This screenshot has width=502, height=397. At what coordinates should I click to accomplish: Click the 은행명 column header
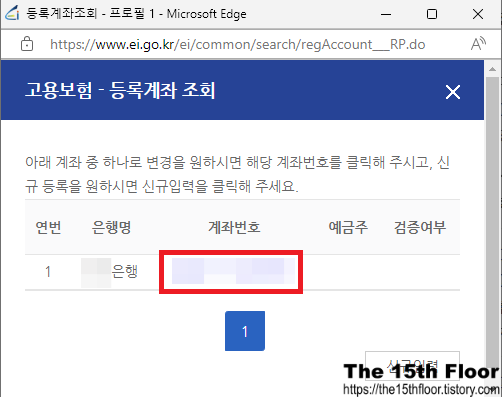(x=111, y=227)
